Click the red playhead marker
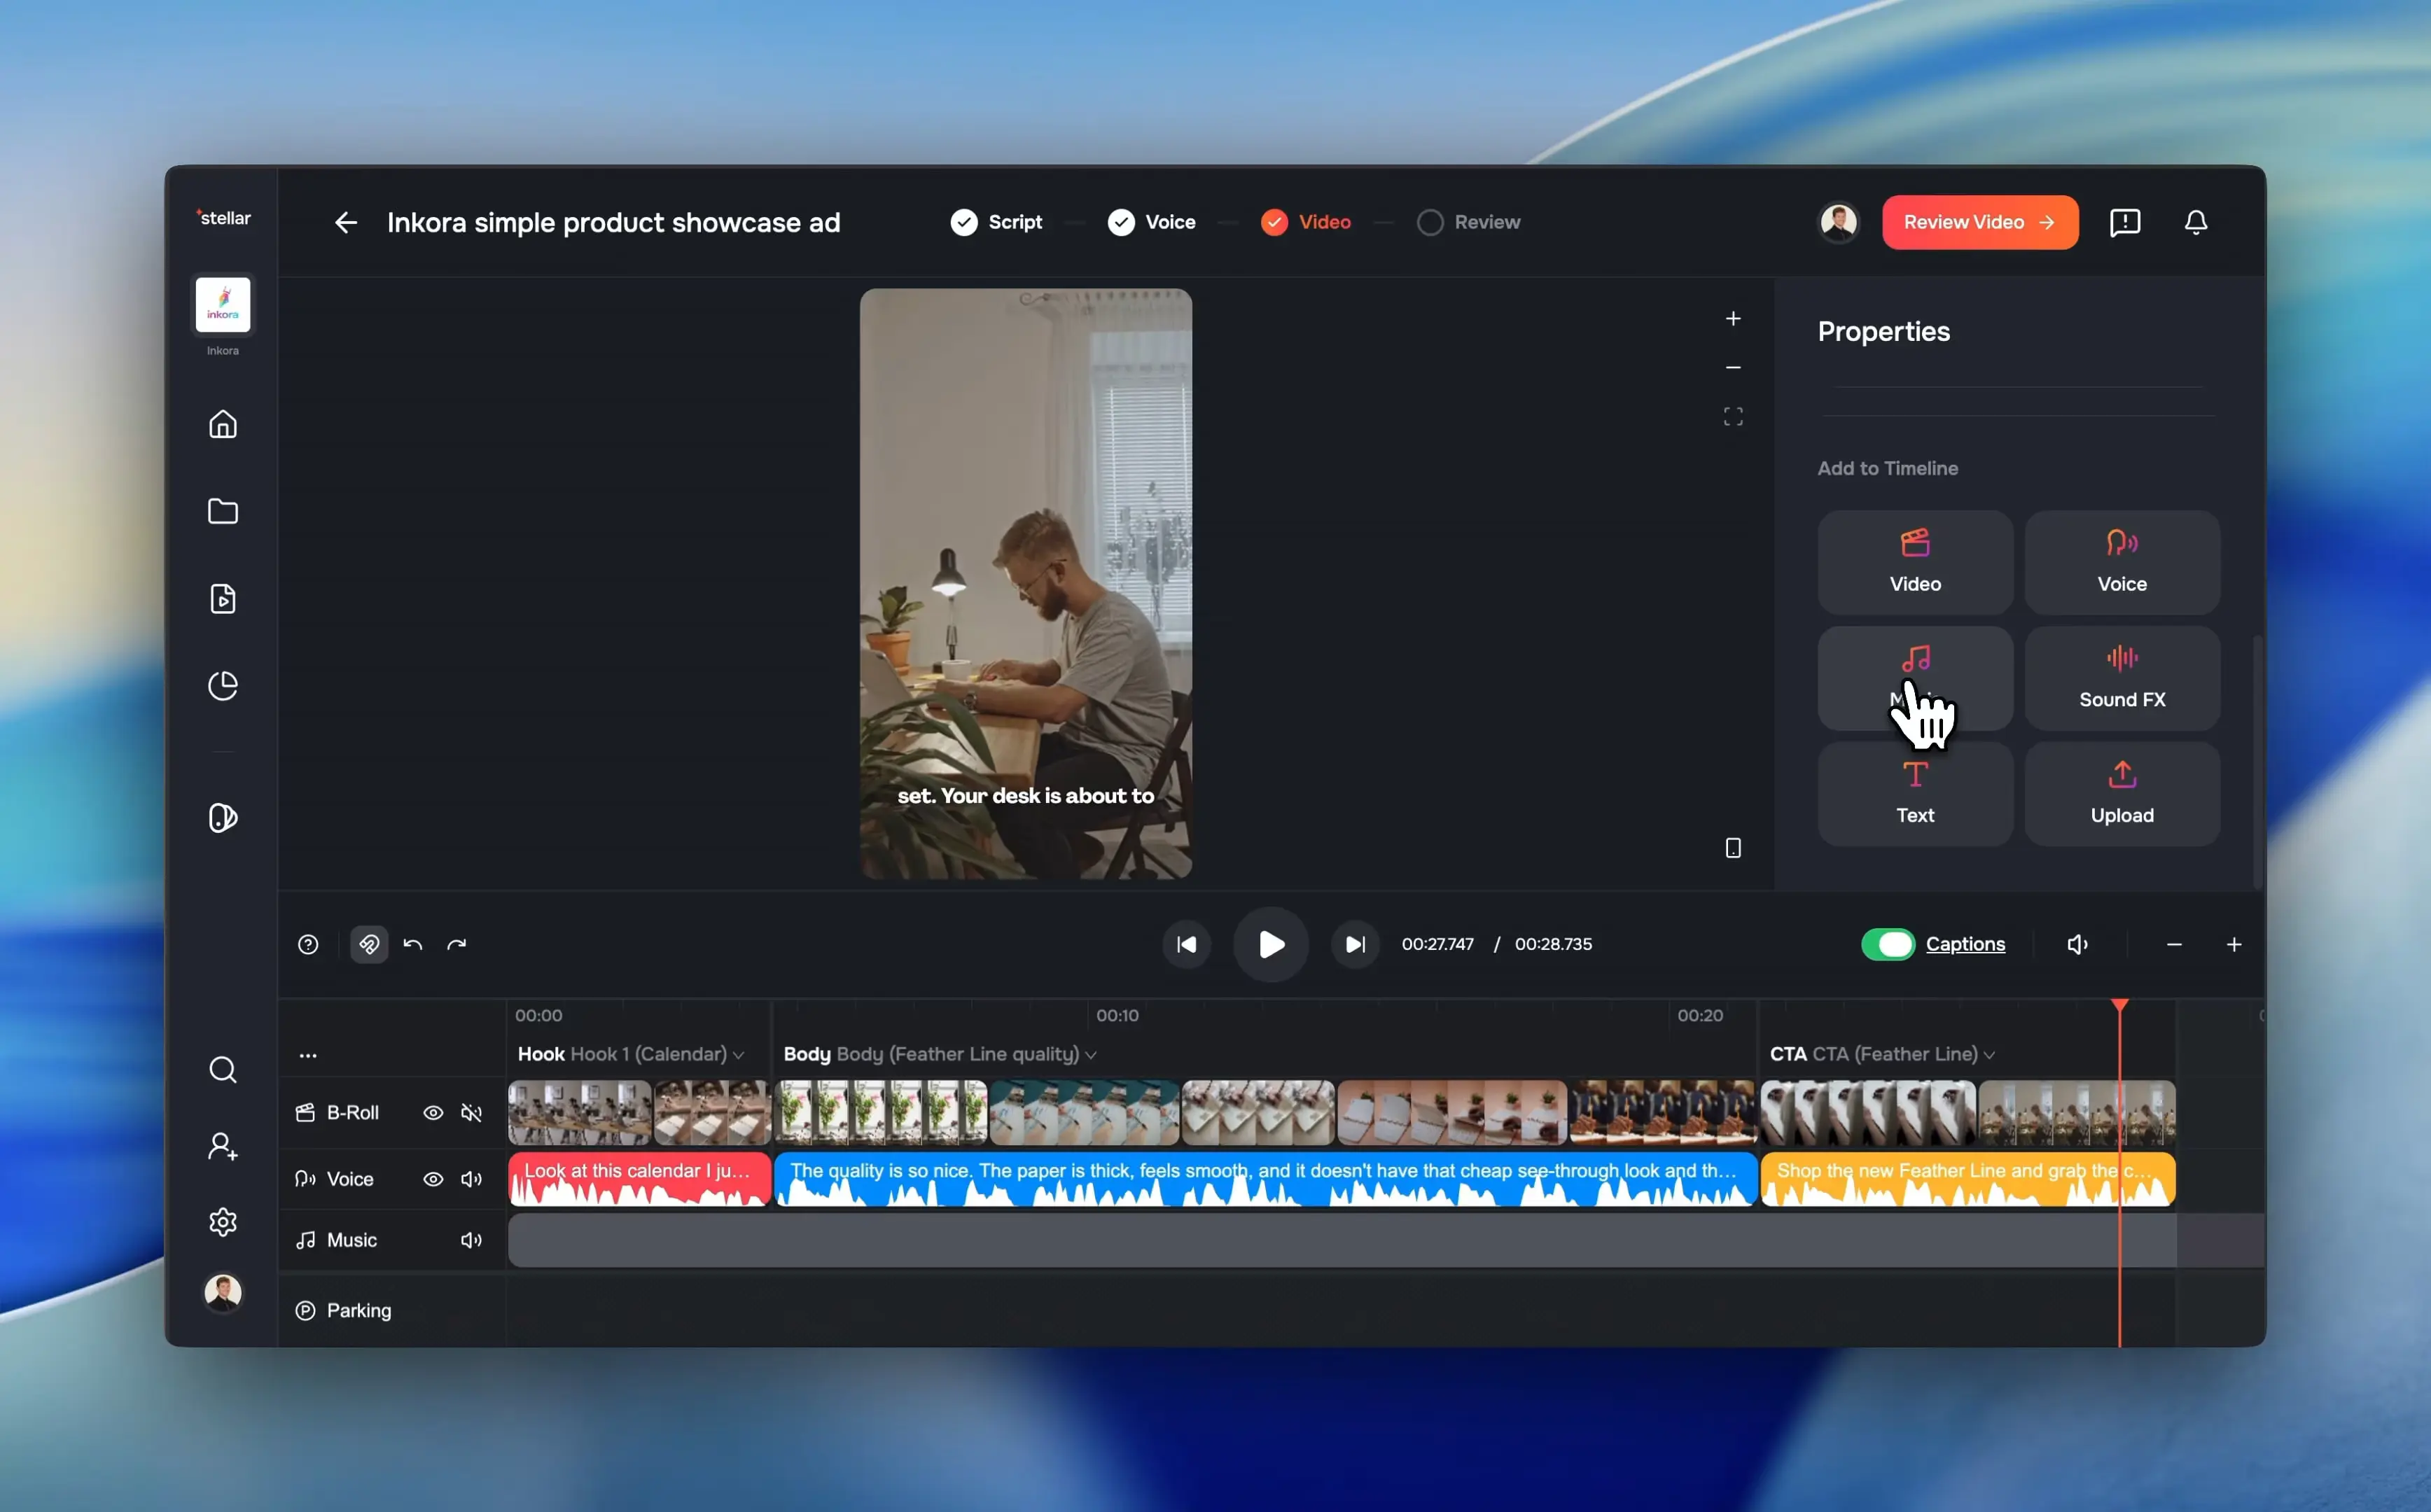This screenshot has height=1512, width=2431. pyautogui.click(x=2119, y=1006)
